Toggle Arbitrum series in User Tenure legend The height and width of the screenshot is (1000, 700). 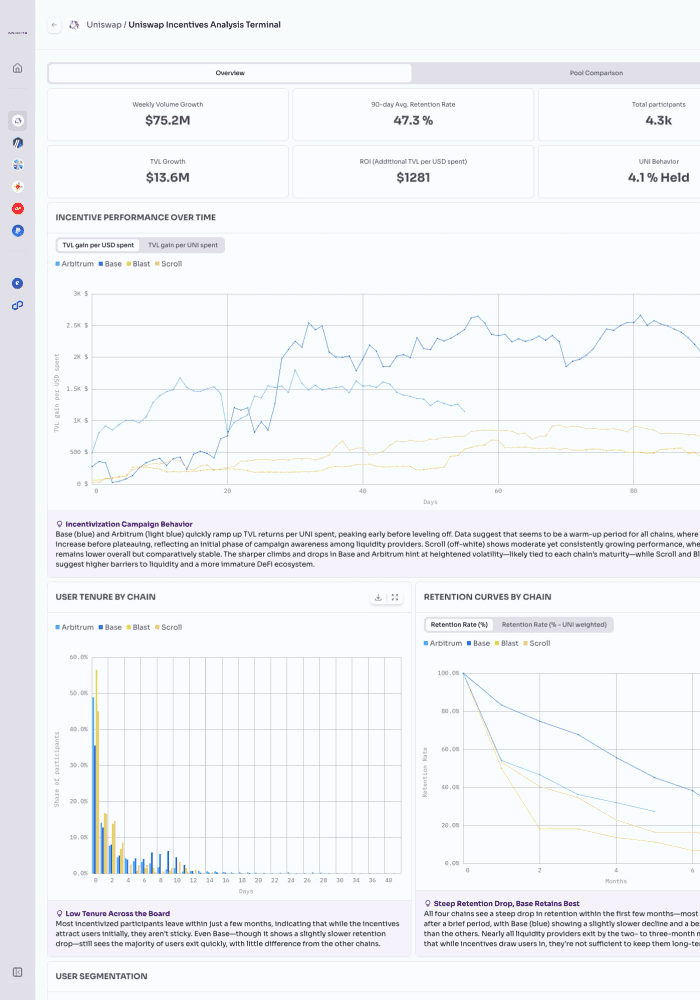click(75, 628)
